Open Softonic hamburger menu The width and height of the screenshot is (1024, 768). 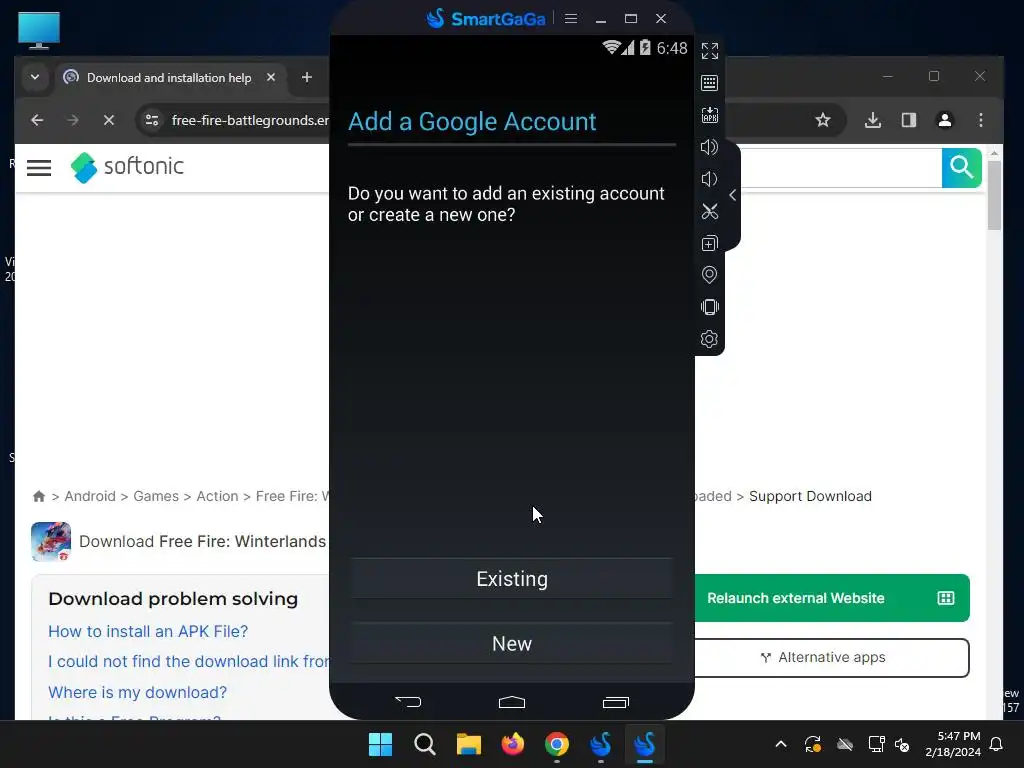coord(39,168)
